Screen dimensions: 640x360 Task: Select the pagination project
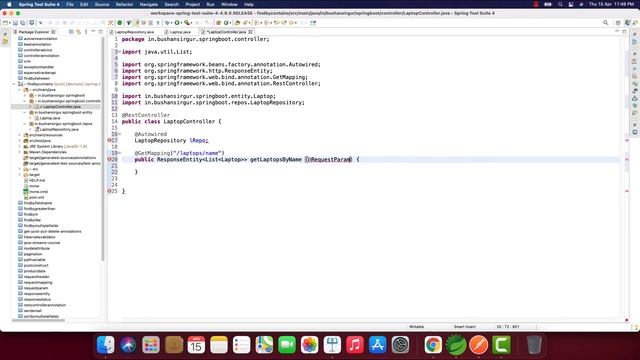point(33,254)
